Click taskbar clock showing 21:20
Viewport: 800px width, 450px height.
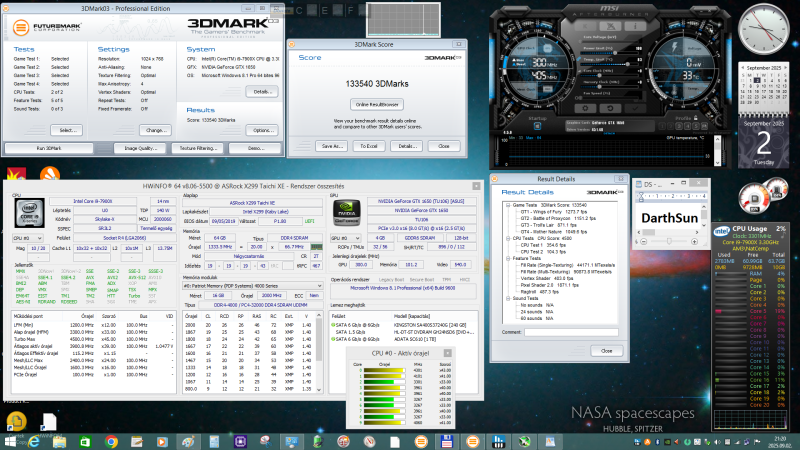780,441
